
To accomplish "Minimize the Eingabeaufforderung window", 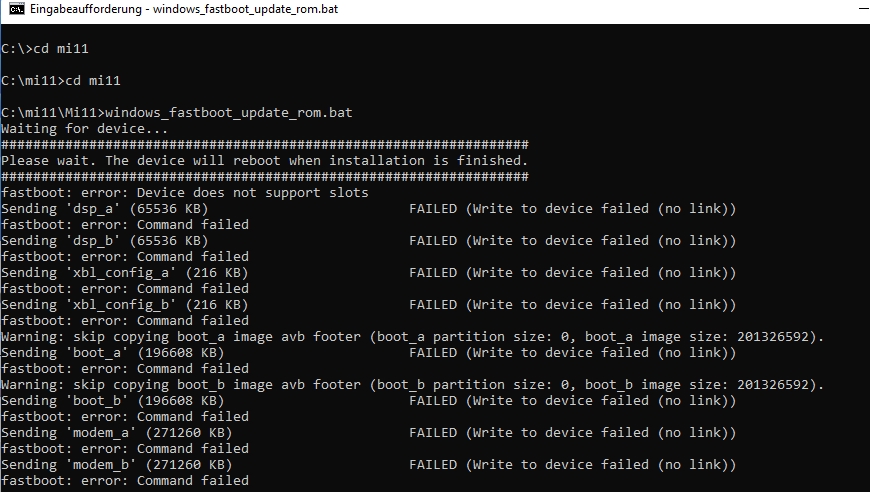I will pyautogui.click(x=864, y=9).
